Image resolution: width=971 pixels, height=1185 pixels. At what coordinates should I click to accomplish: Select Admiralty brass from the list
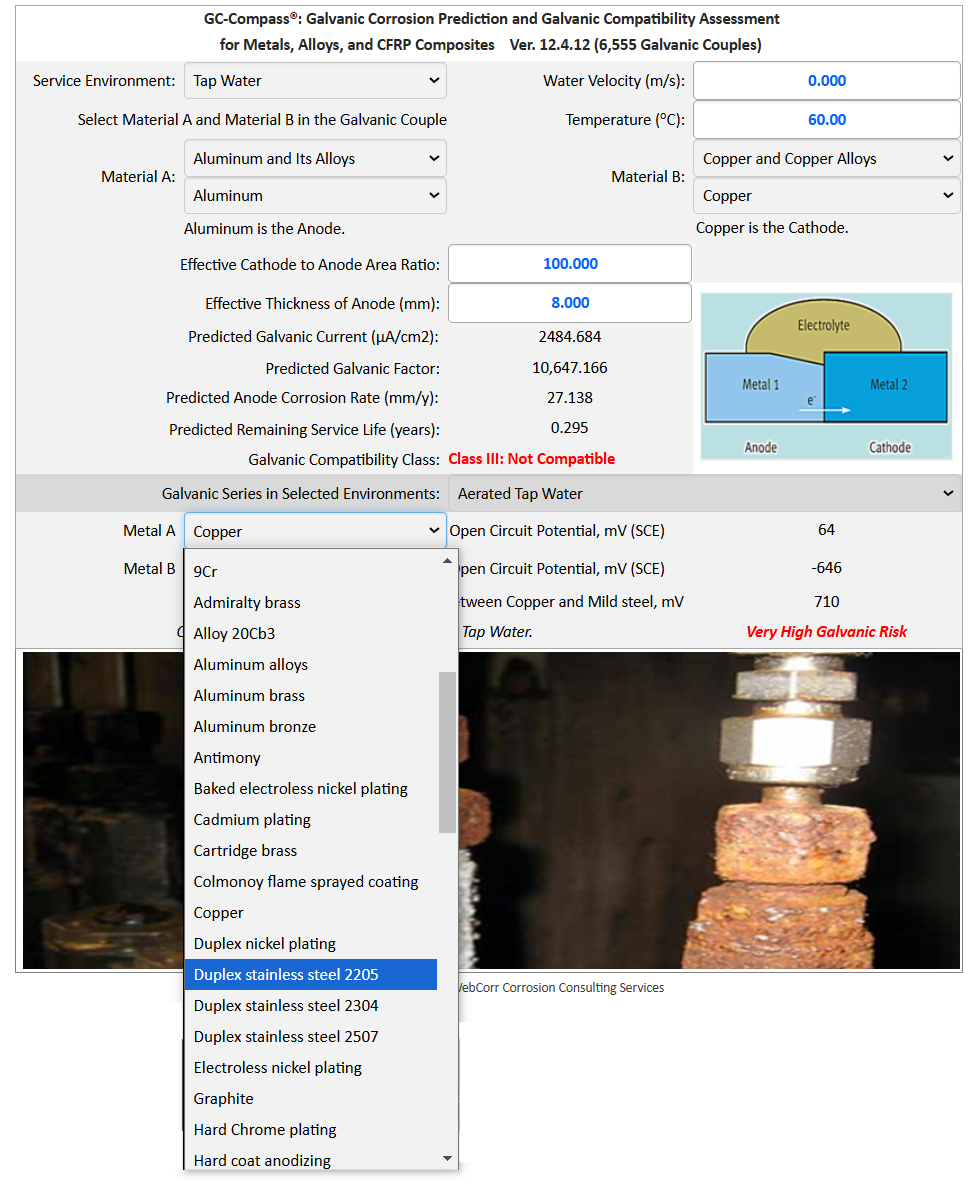click(311, 602)
